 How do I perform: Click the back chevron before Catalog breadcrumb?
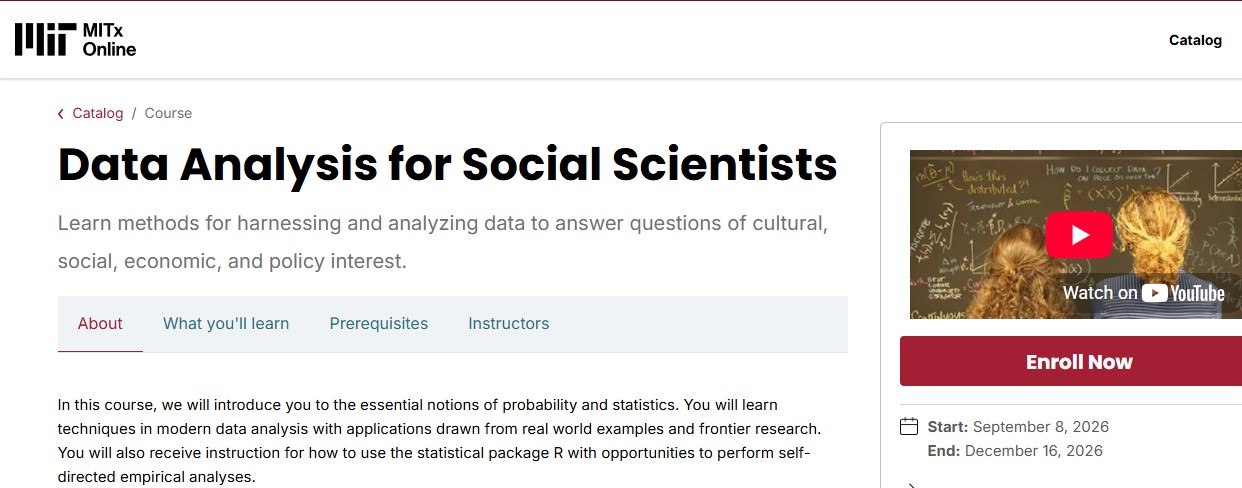[x=61, y=114]
